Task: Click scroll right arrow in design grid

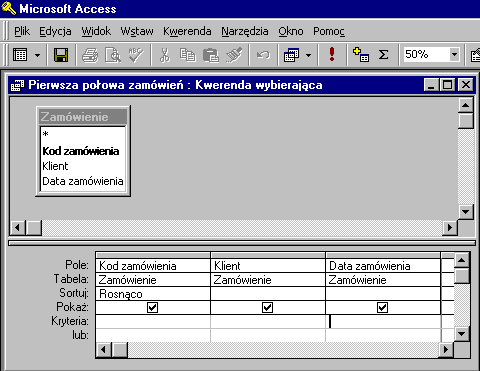Action: pos(446,350)
